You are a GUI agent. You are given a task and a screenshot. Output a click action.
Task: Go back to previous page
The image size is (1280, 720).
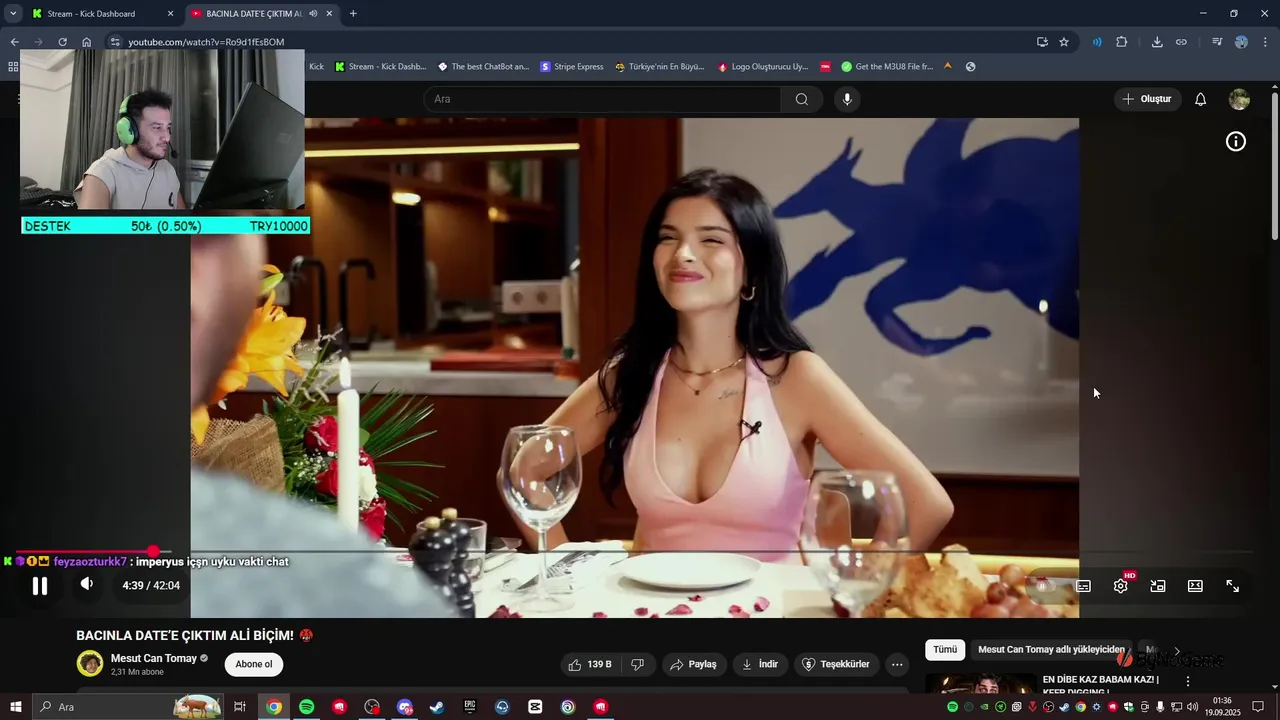(14, 42)
